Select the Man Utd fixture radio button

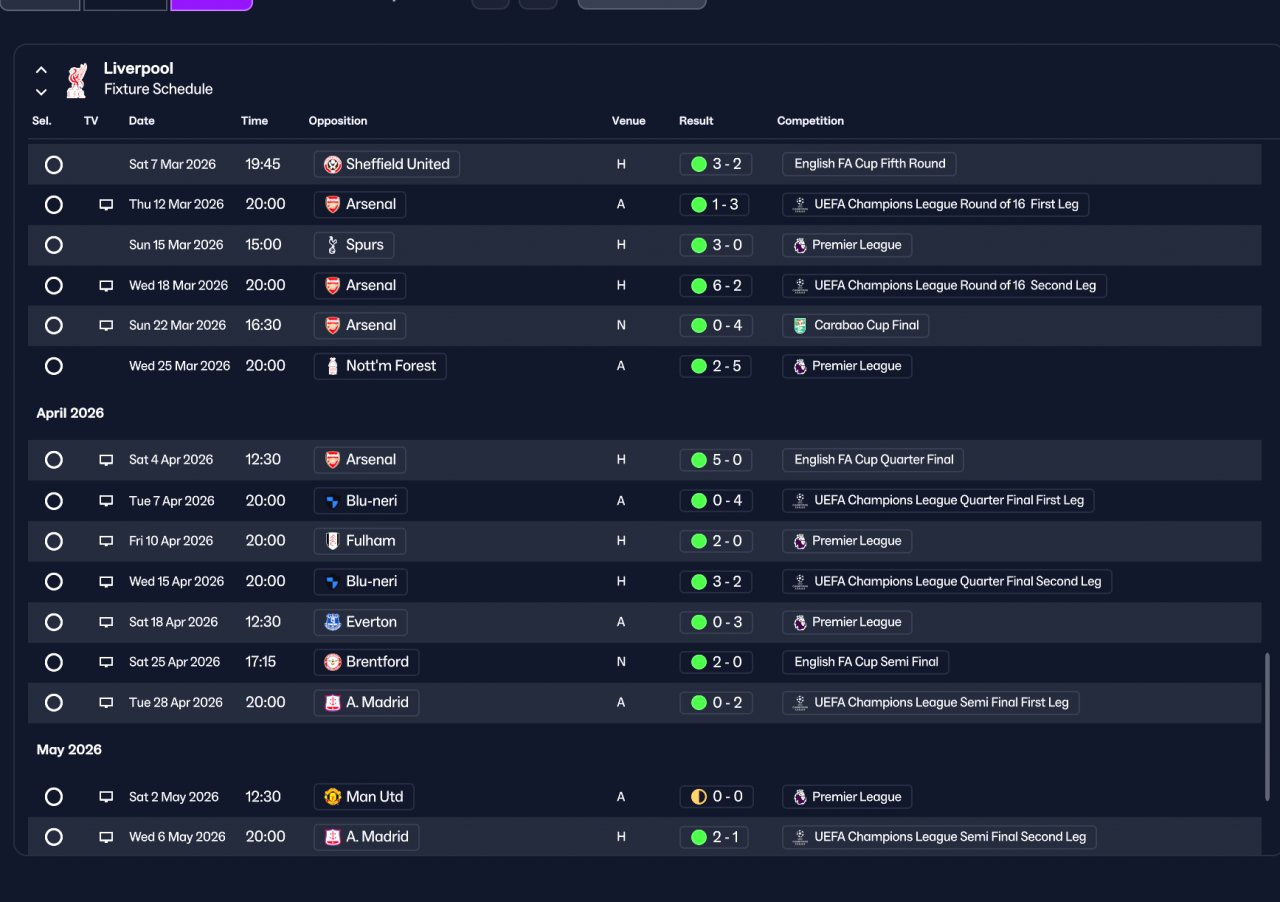(54, 797)
